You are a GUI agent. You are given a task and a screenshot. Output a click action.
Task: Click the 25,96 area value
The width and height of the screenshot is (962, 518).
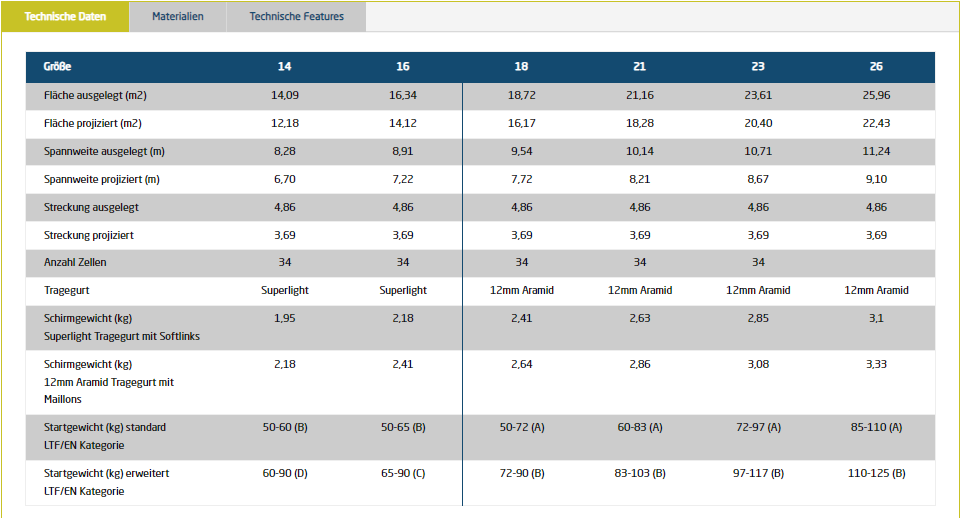click(876, 96)
